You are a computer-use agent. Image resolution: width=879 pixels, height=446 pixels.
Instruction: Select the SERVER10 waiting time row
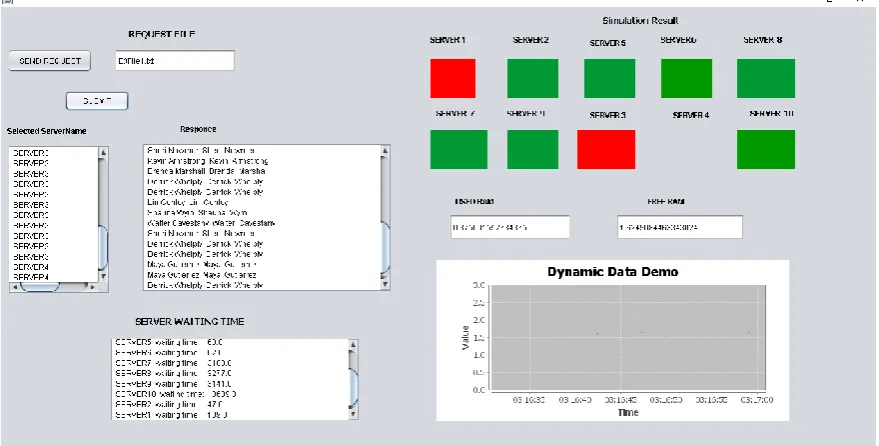coord(230,394)
